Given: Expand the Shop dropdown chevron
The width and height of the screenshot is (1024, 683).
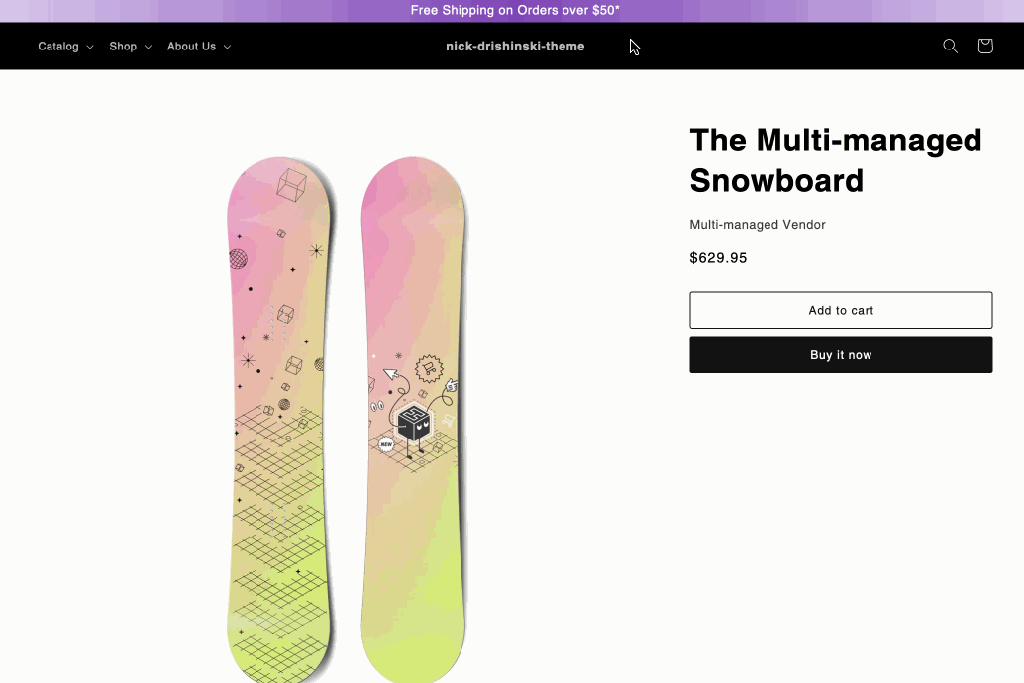Looking at the screenshot, I should pyautogui.click(x=148, y=47).
